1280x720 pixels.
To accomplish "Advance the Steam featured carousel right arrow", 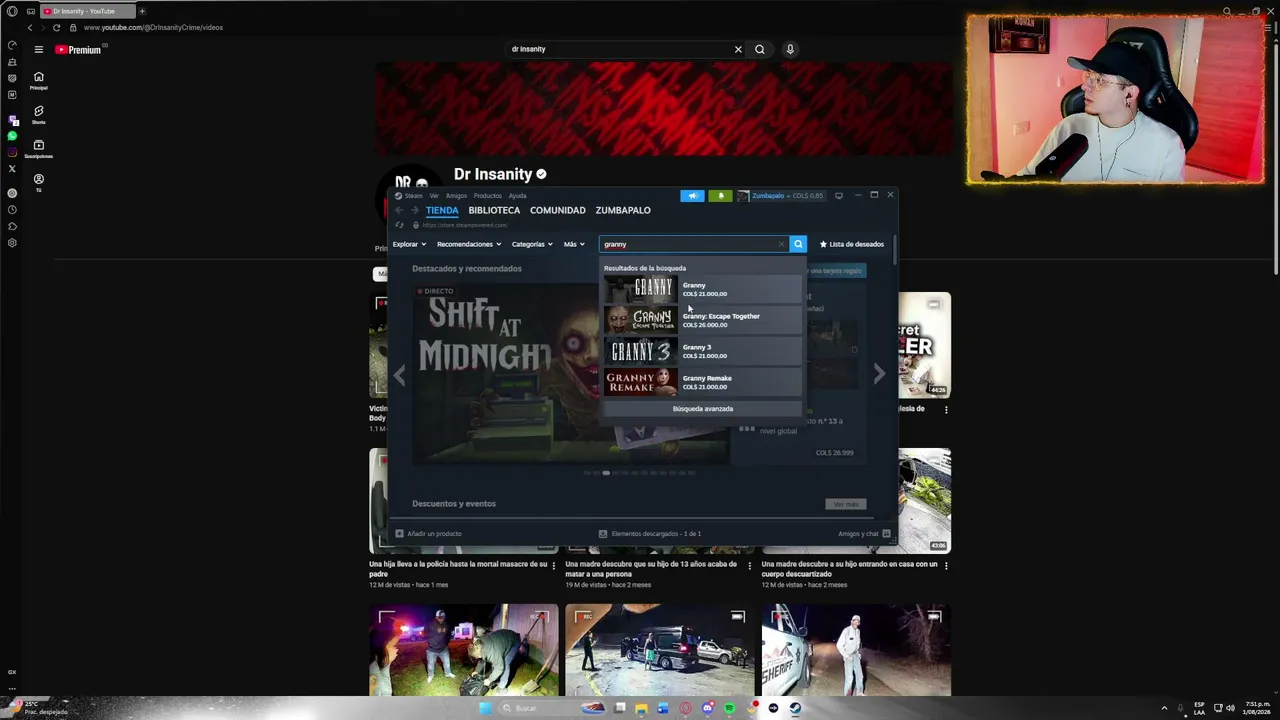I will pos(879,375).
